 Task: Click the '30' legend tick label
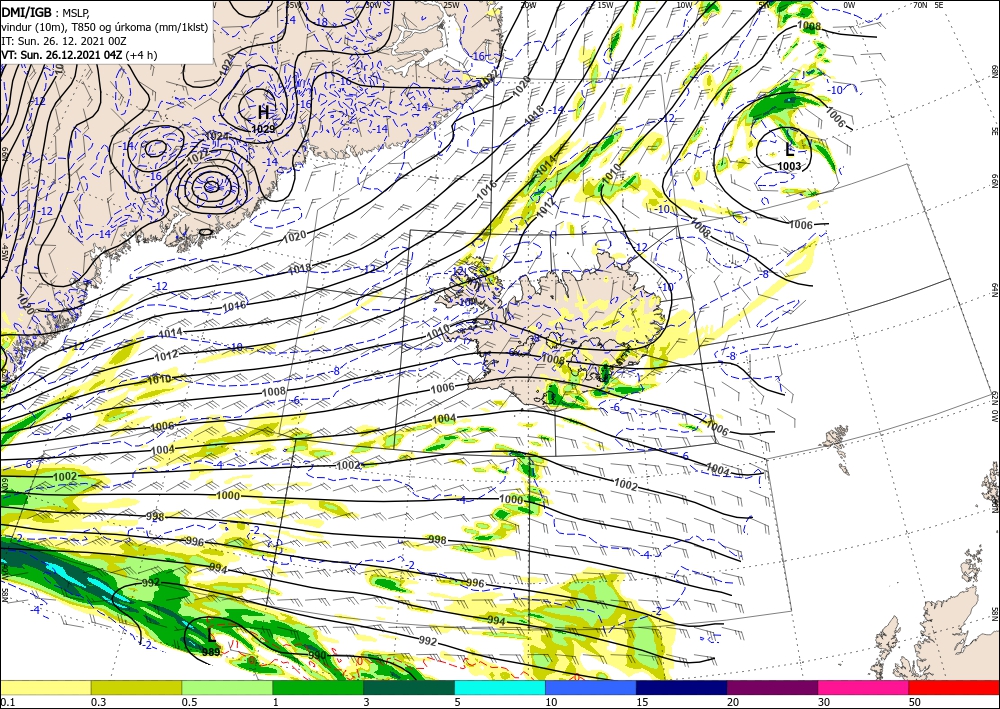tap(824, 702)
